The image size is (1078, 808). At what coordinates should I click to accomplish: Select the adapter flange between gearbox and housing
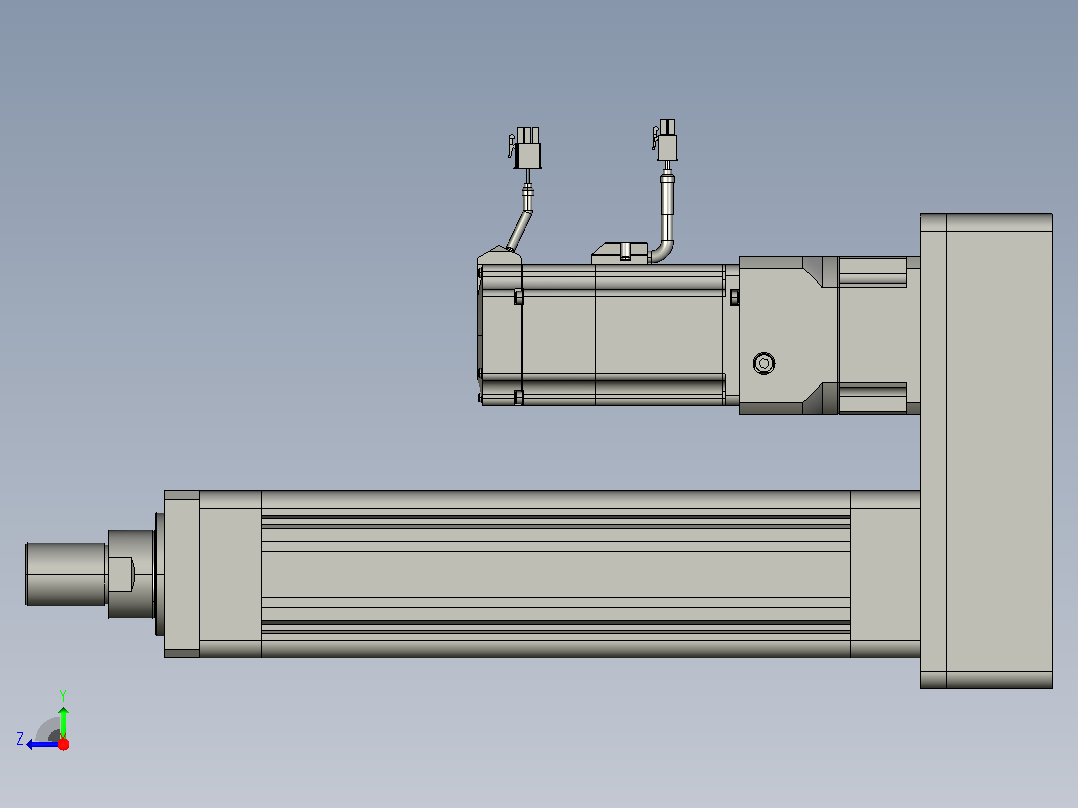click(x=879, y=336)
